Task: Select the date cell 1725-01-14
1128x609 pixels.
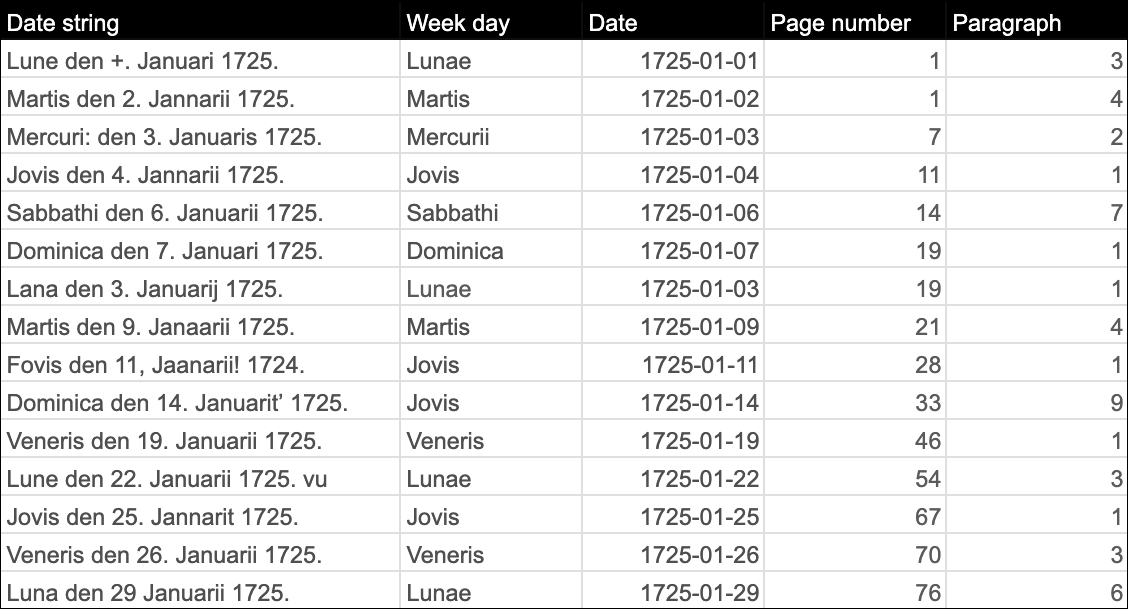Action: tap(673, 403)
